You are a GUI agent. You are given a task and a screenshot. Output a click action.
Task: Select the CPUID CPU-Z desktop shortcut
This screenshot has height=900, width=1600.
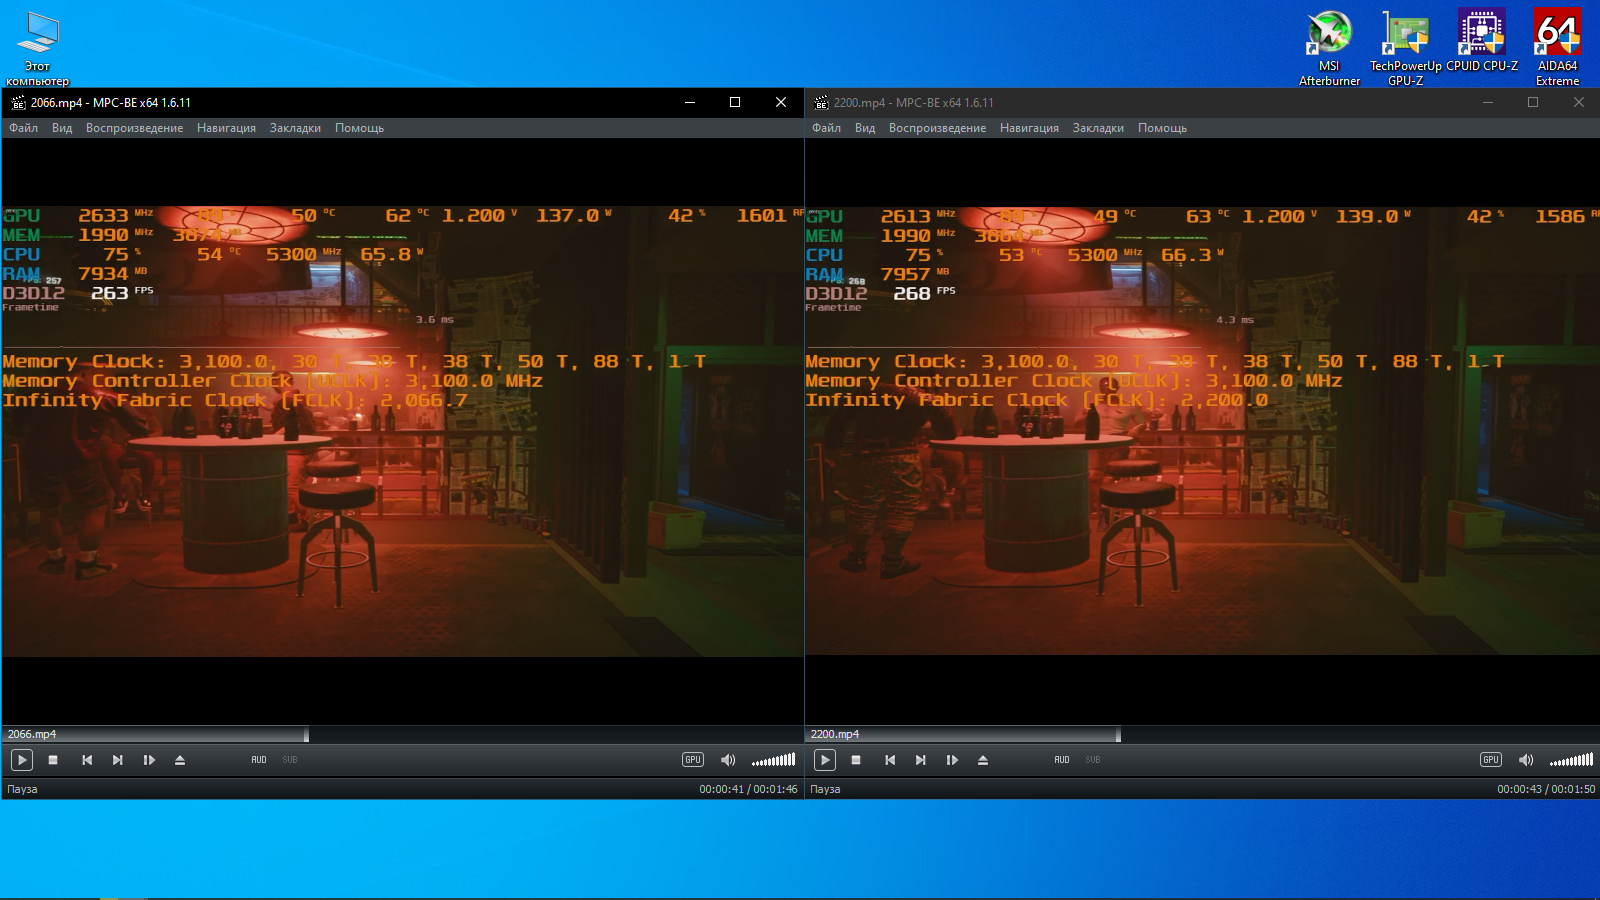(x=1482, y=42)
